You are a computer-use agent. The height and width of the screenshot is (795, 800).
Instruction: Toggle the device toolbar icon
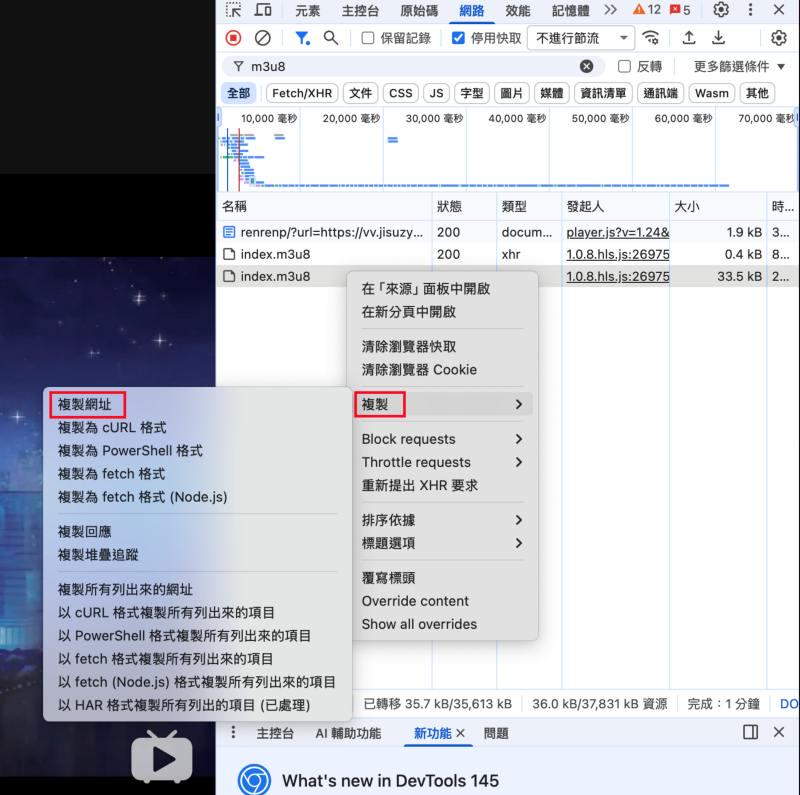click(x=263, y=10)
